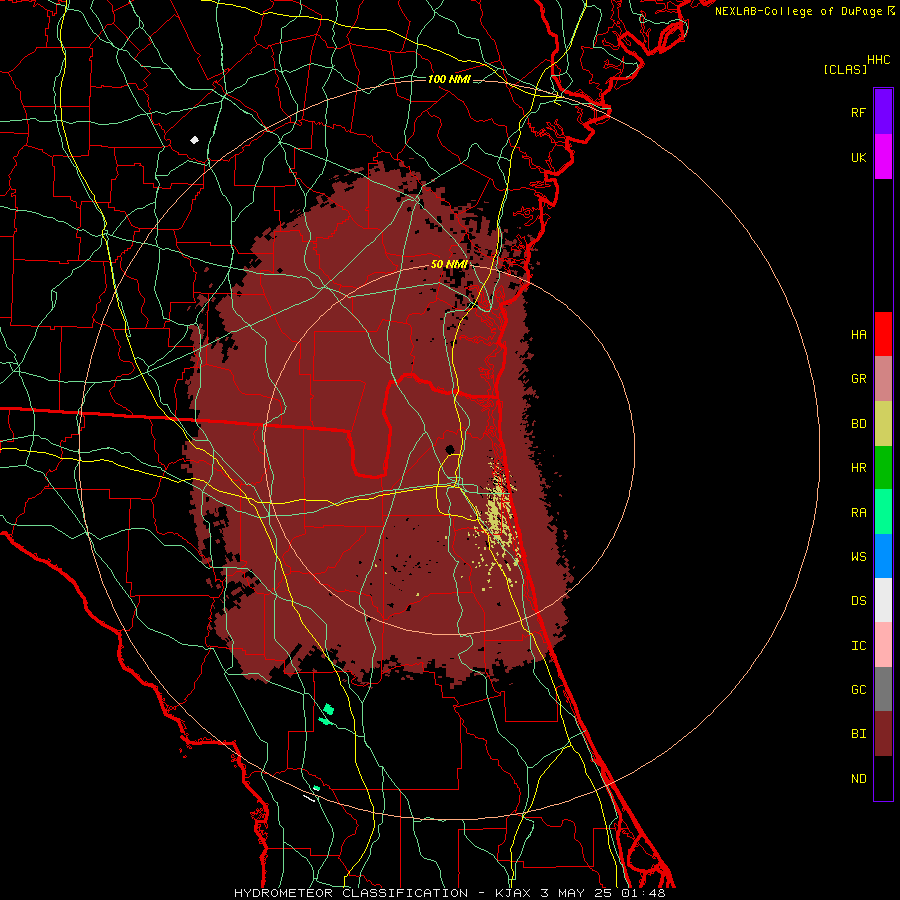900x900 pixels.
Task: Click the DS white legend color block
Action: 883,600
